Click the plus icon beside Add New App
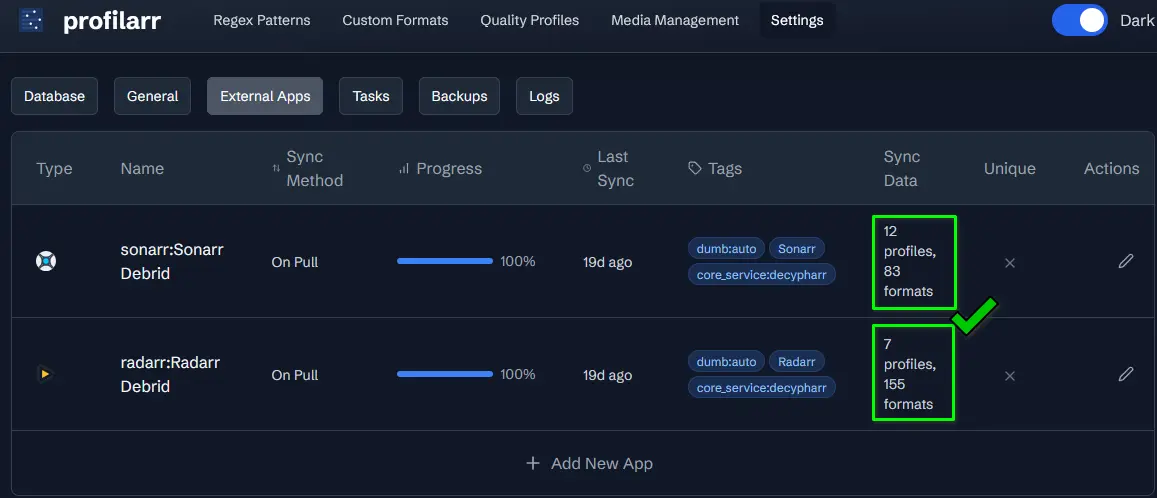This screenshot has height=498, width=1157. coord(533,463)
